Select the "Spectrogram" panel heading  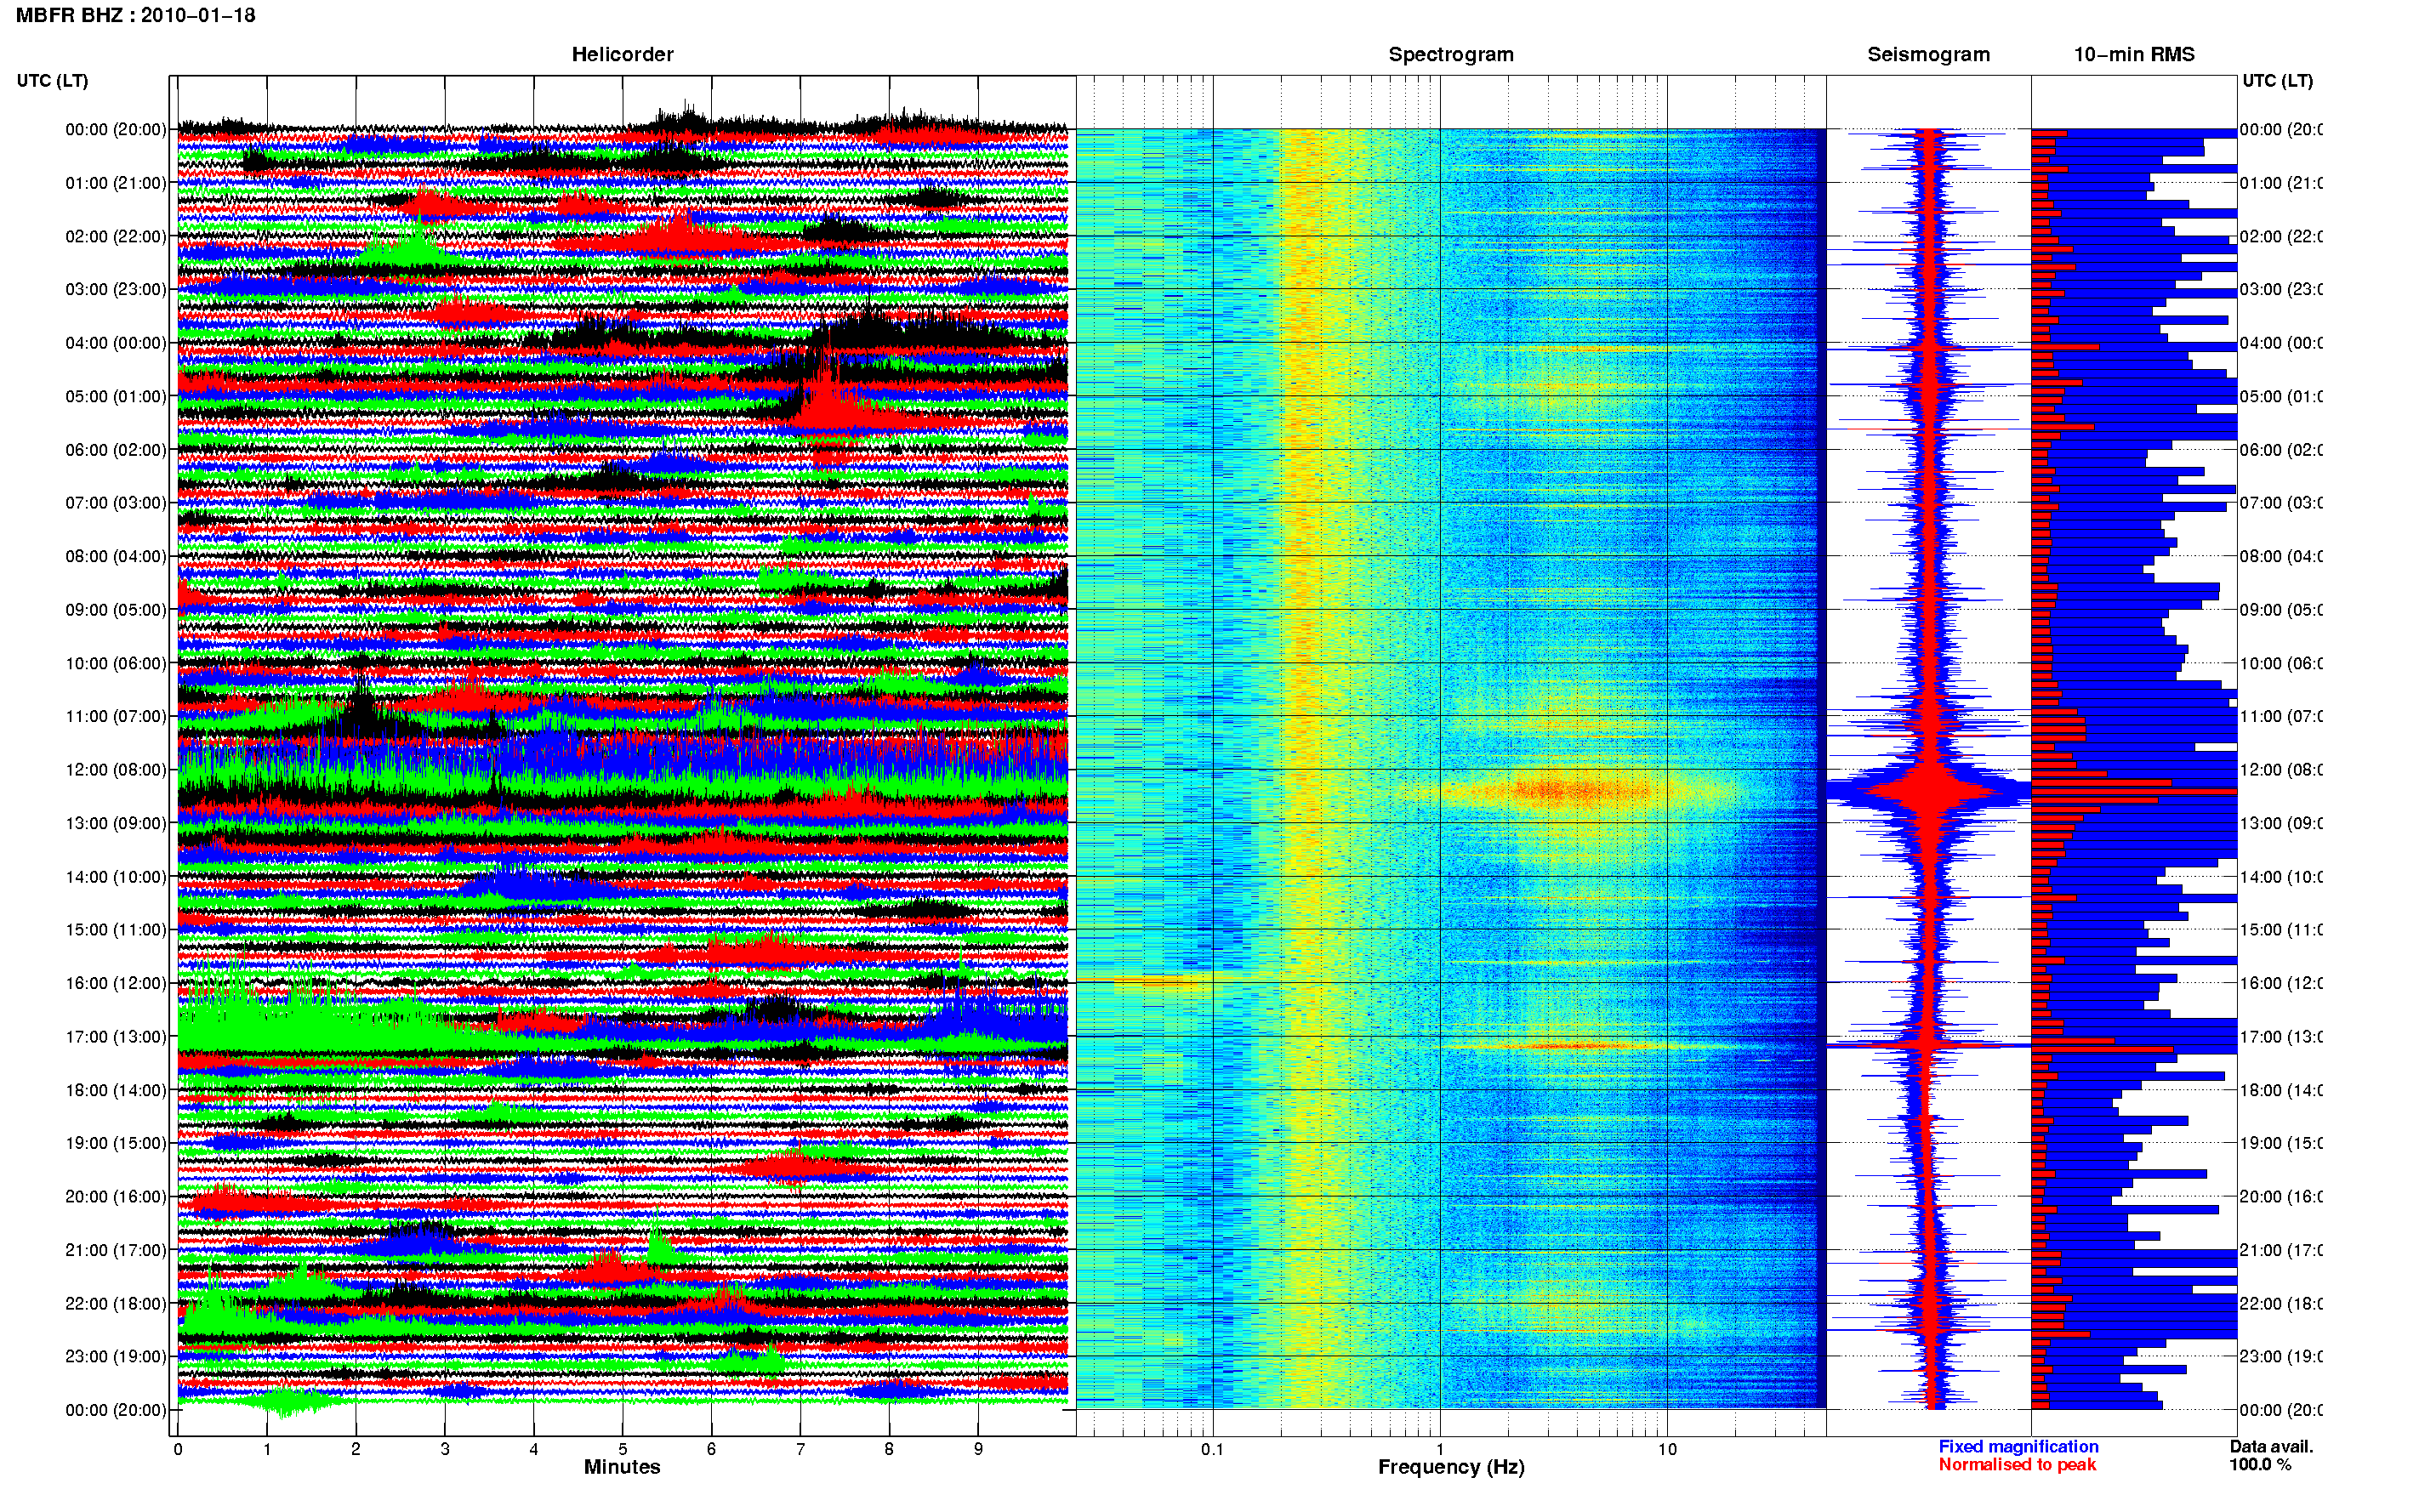1450,54
